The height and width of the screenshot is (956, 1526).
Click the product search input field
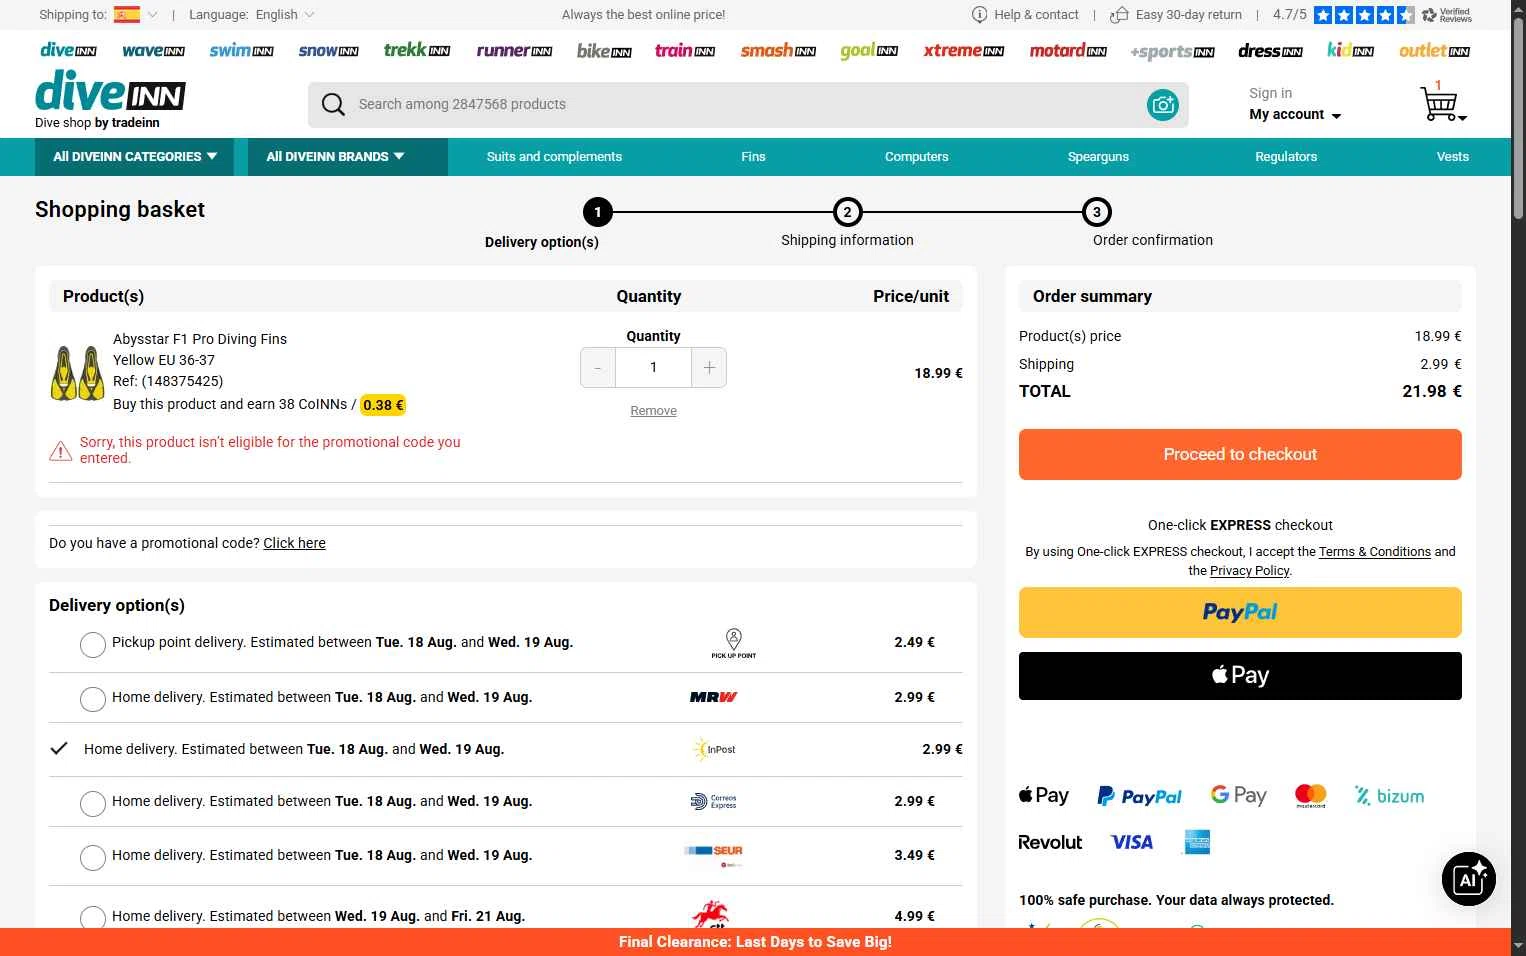click(x=748, y=104)
